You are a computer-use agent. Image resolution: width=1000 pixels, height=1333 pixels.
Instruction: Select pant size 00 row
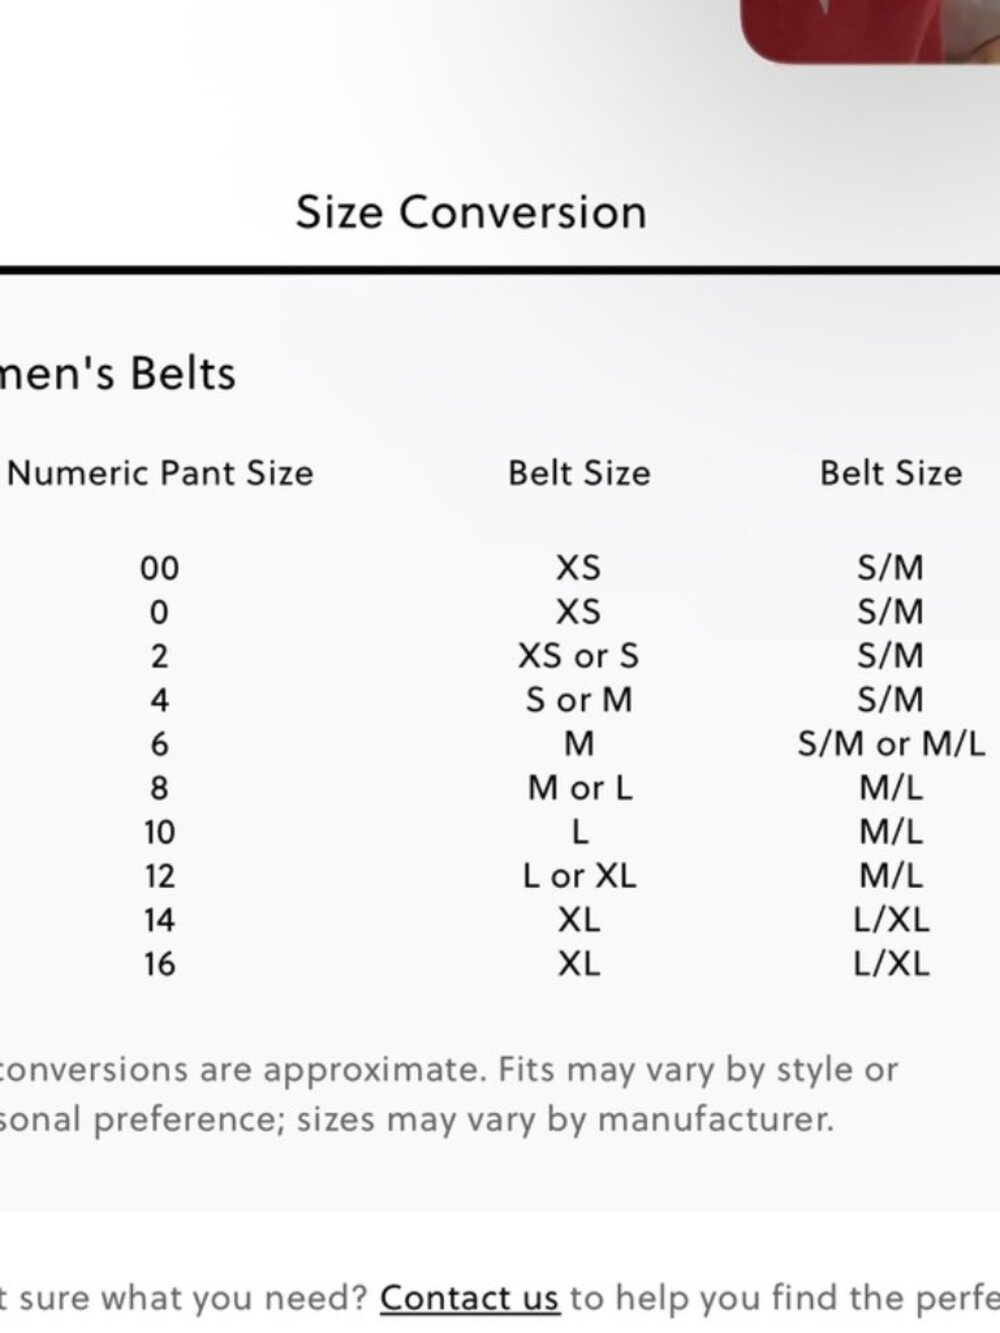click(500, 568)
